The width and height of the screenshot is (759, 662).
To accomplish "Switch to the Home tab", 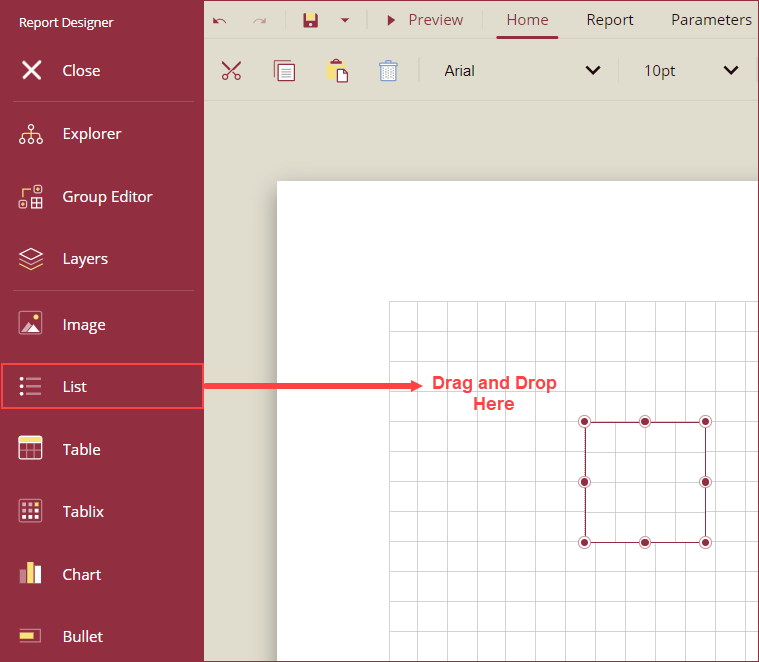I will point(527,20).
